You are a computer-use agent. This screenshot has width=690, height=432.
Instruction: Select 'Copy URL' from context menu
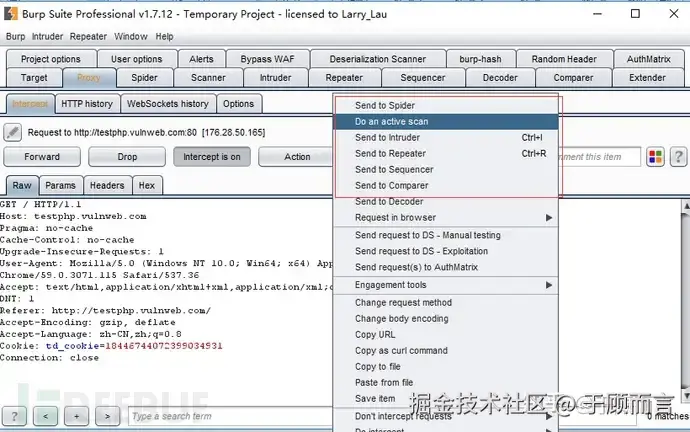[445, 334]
